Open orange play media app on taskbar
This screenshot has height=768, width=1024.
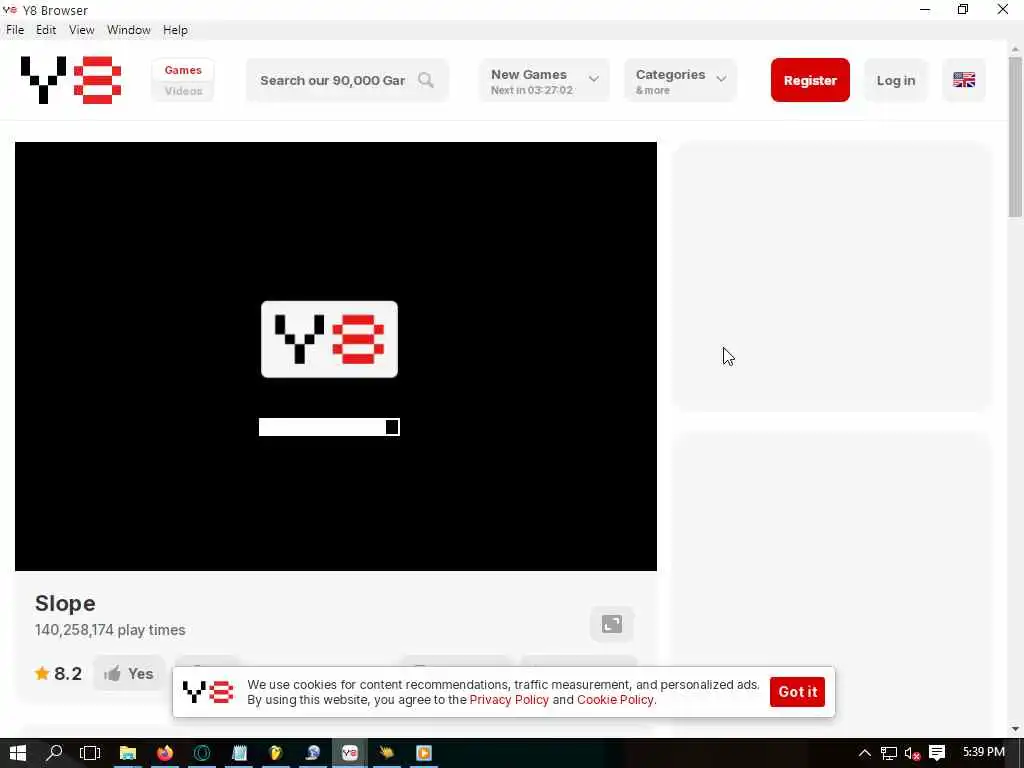coord(424,753)
